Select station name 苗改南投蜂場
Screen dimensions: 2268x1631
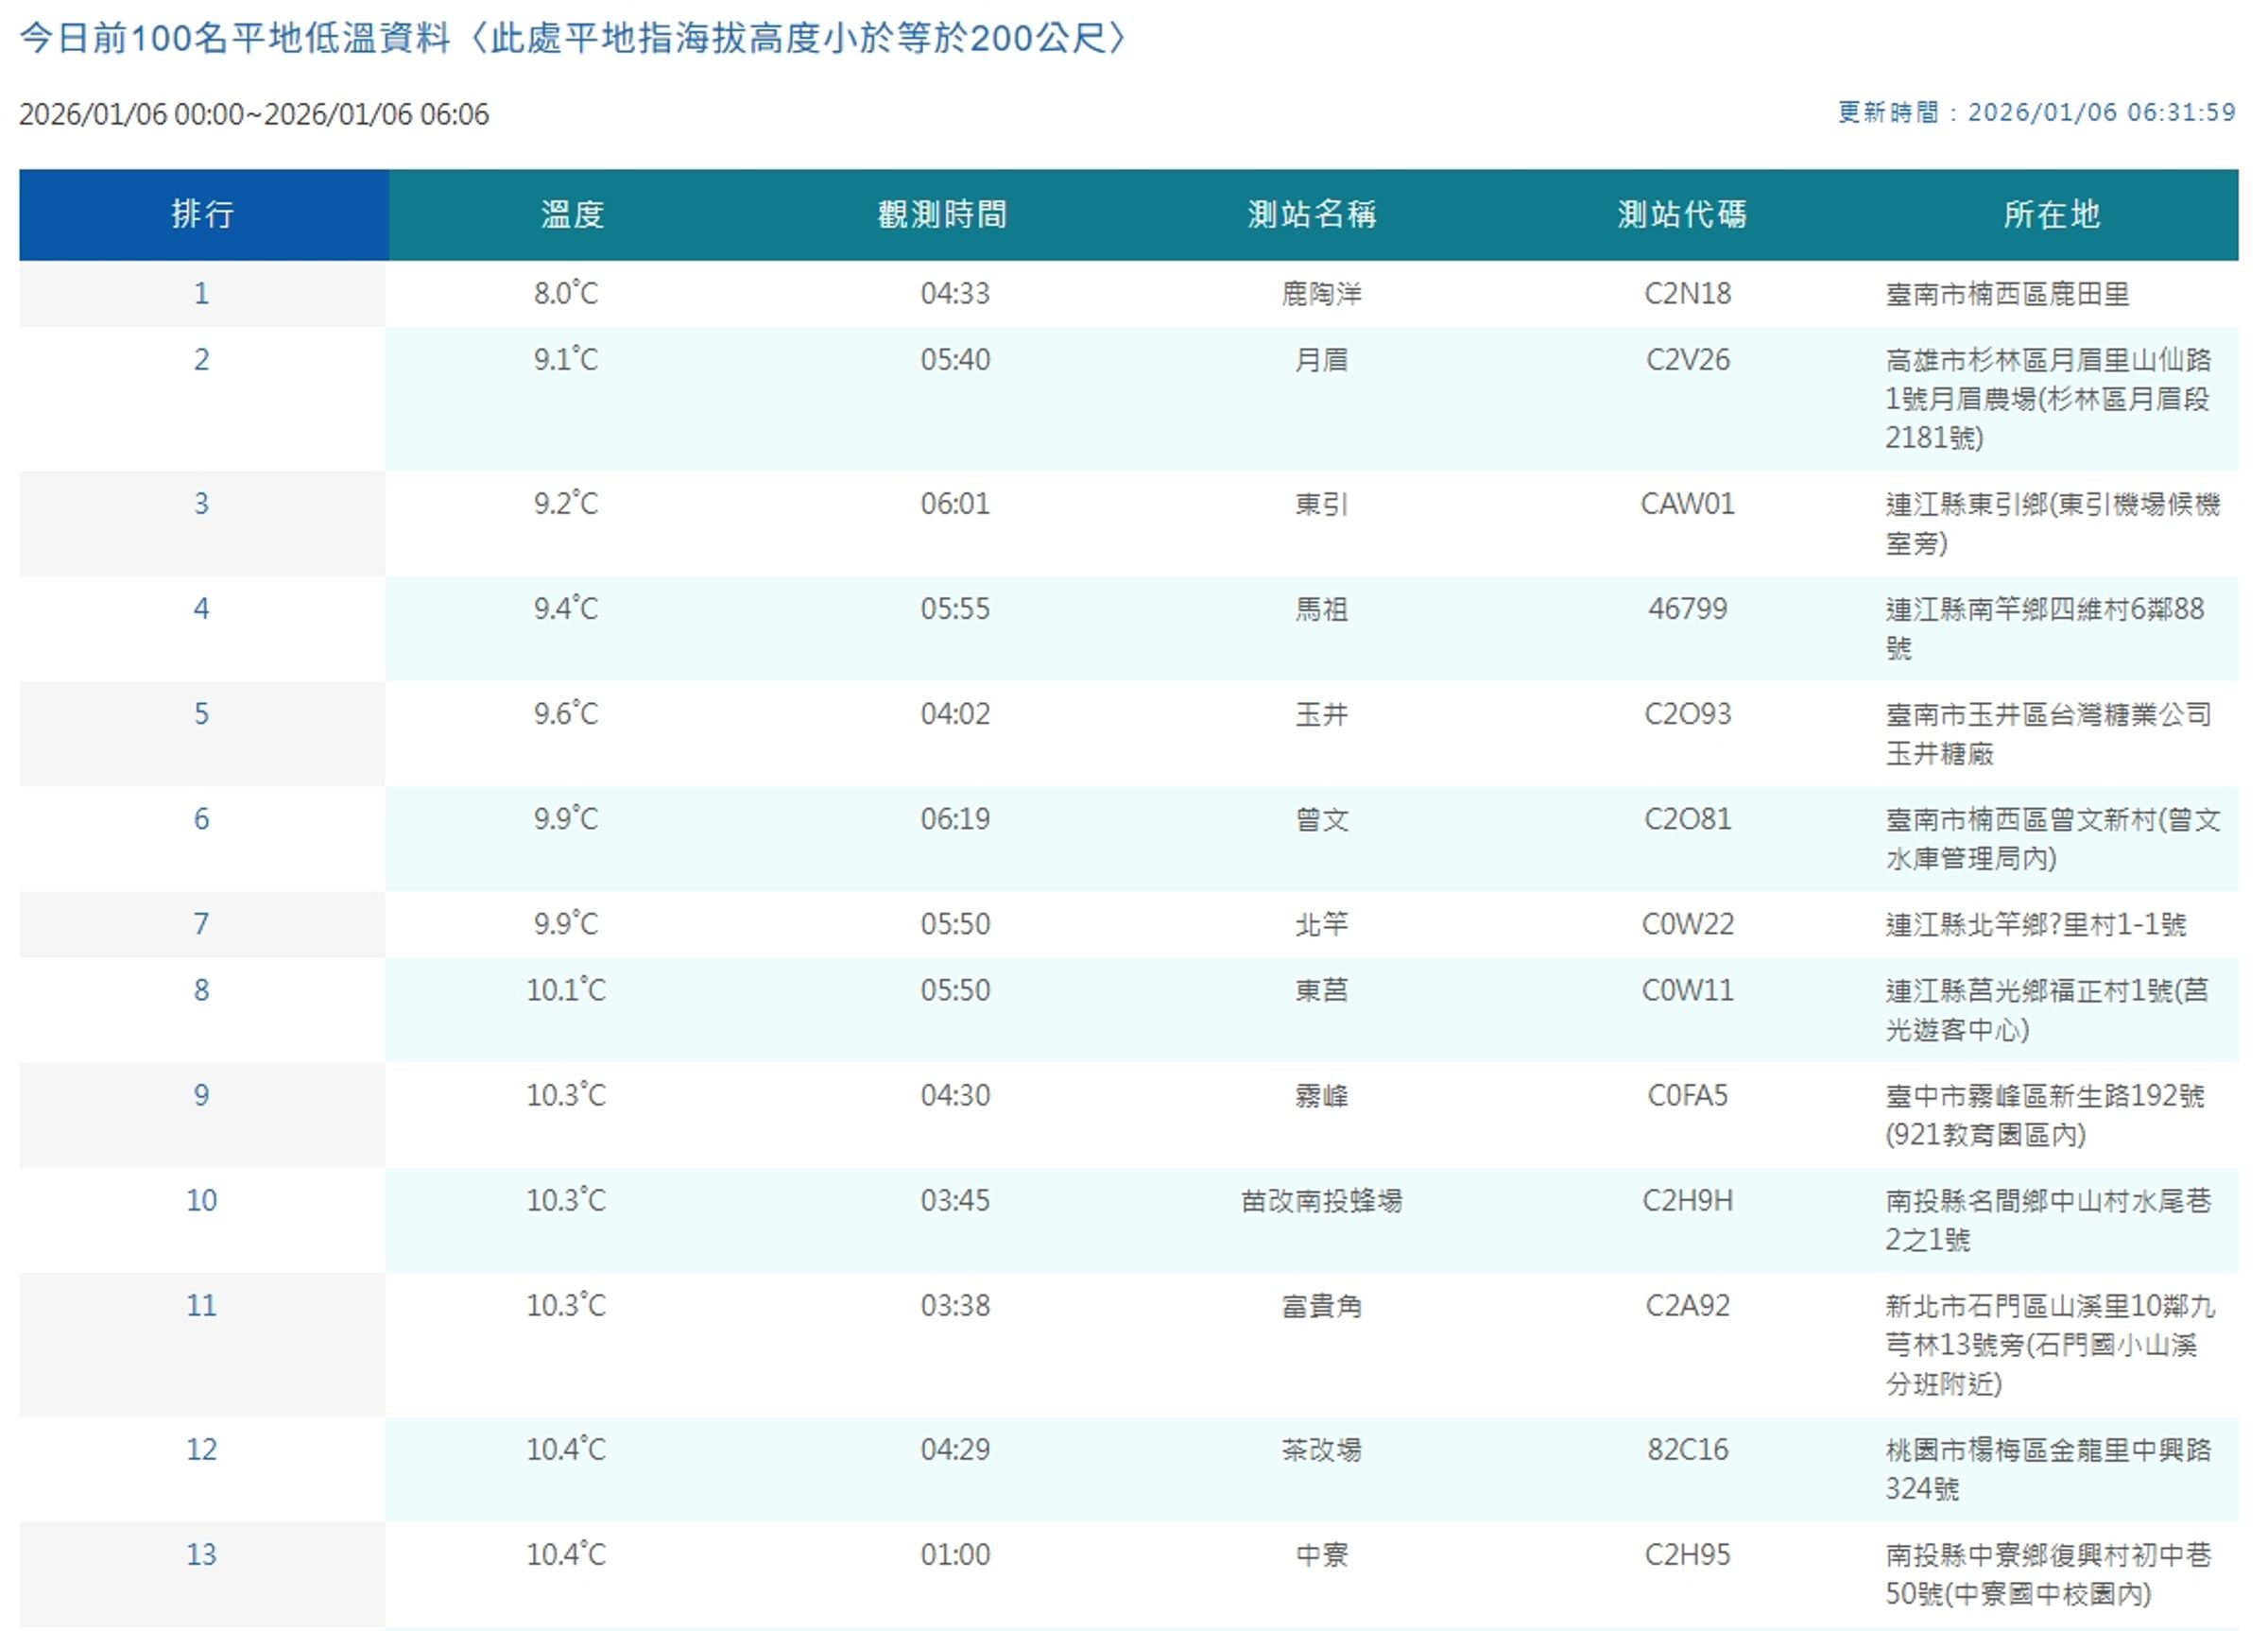(x=1321, y=1200)
